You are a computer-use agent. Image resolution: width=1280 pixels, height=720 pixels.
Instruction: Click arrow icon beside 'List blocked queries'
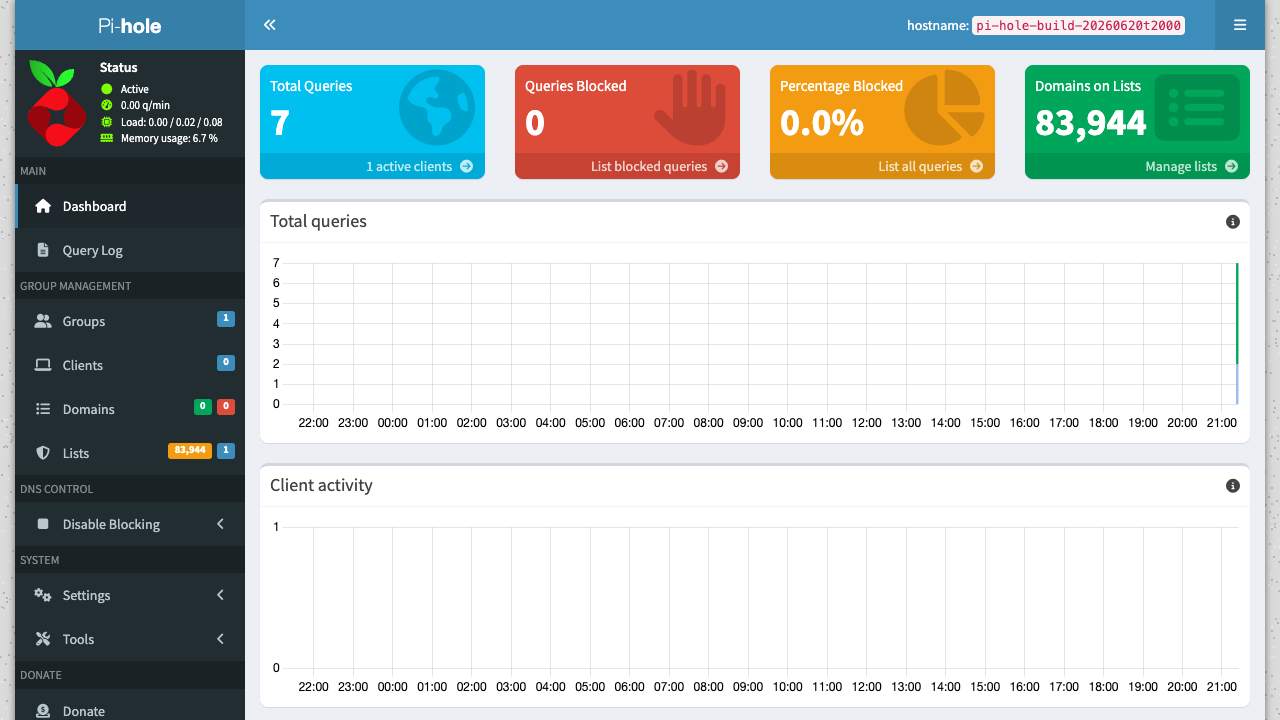tap(722, 166)
